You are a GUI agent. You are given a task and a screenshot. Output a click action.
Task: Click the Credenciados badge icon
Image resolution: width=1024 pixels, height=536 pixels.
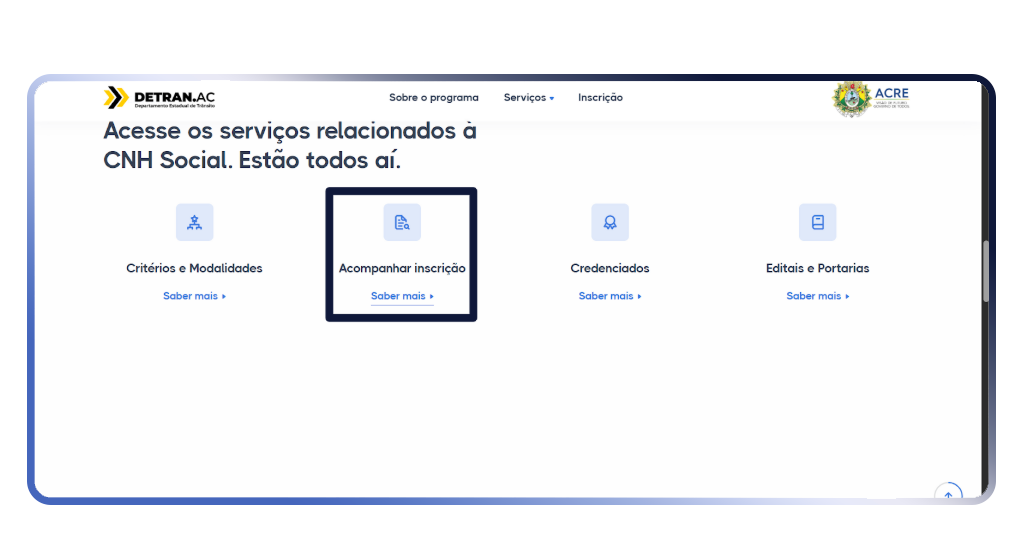pos(610,222)
